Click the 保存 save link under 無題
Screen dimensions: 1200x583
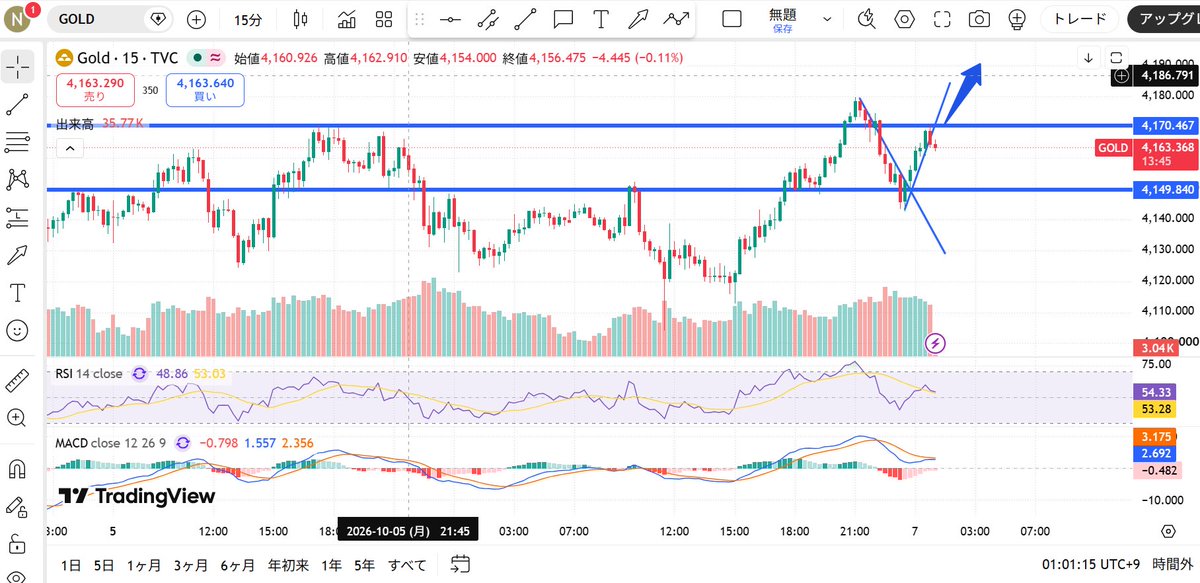[783, 29]
